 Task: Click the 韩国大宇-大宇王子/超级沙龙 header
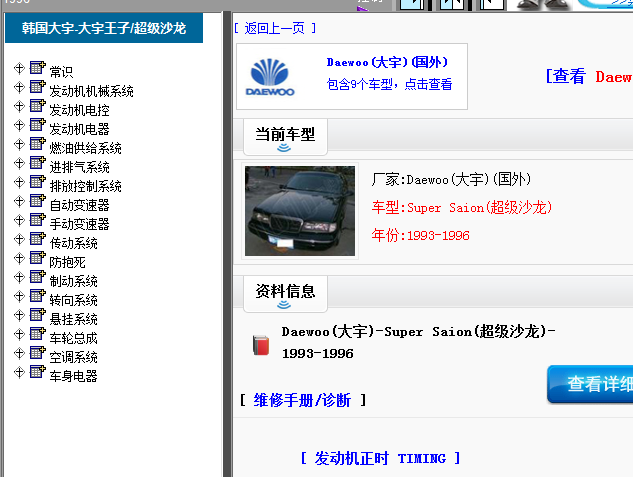pos(104,28)
